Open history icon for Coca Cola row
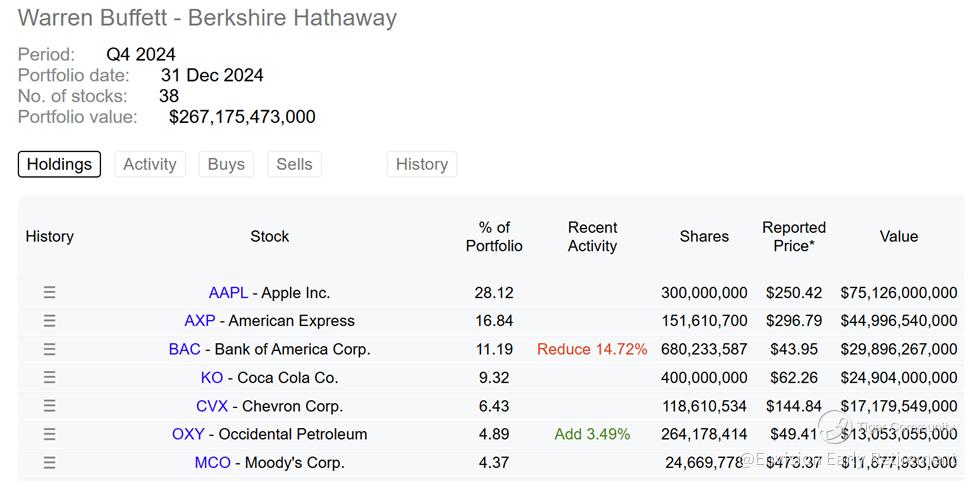 click(49, 377)
